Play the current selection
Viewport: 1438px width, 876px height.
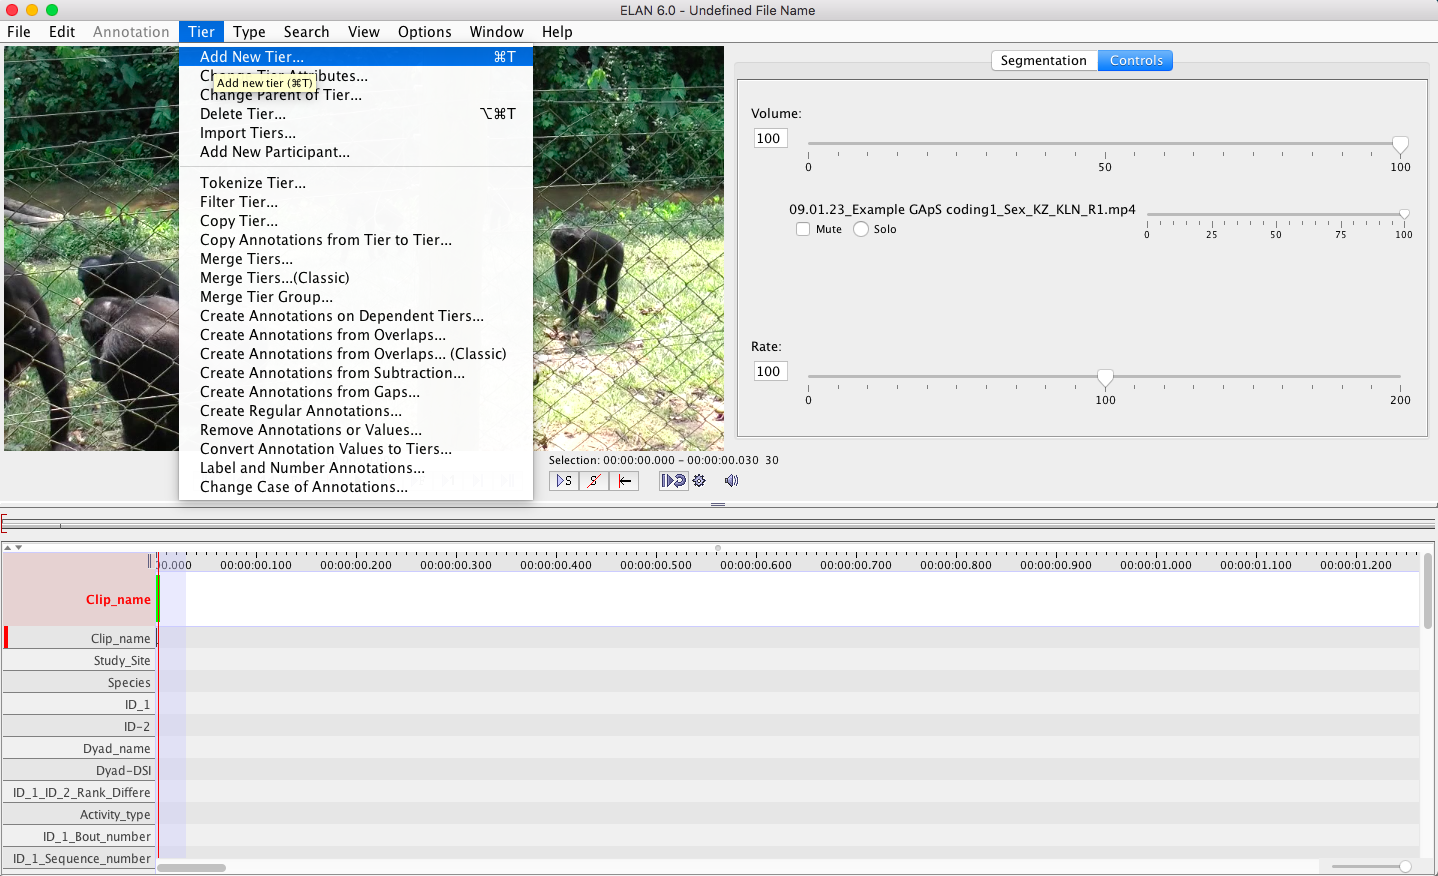click(563, 481)
